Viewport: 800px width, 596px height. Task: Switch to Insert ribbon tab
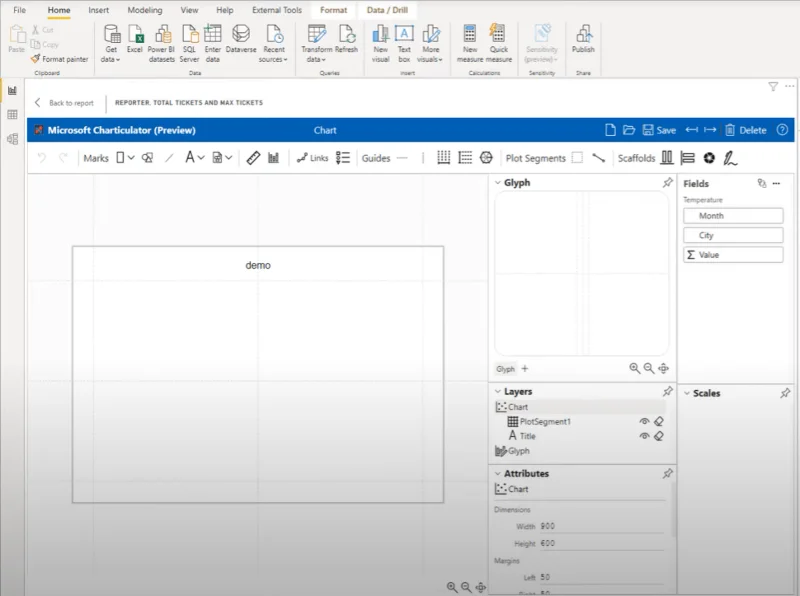coord(98,10)
